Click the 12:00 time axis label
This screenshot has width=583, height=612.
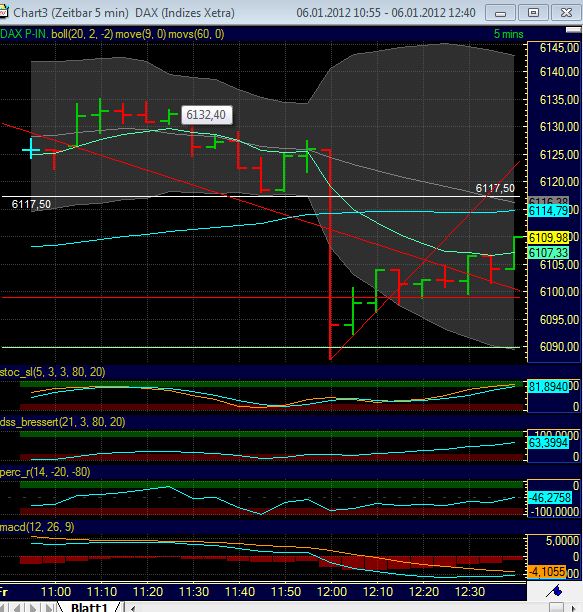pyautogui.click(x=332, y=592)
